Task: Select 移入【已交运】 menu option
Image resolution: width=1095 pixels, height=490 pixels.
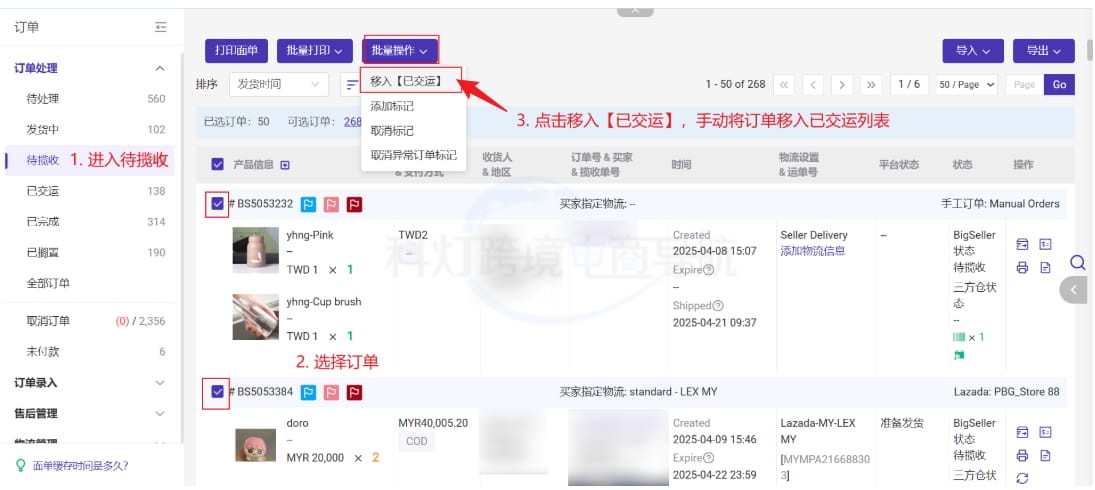Action: click(x=411, y=81)
